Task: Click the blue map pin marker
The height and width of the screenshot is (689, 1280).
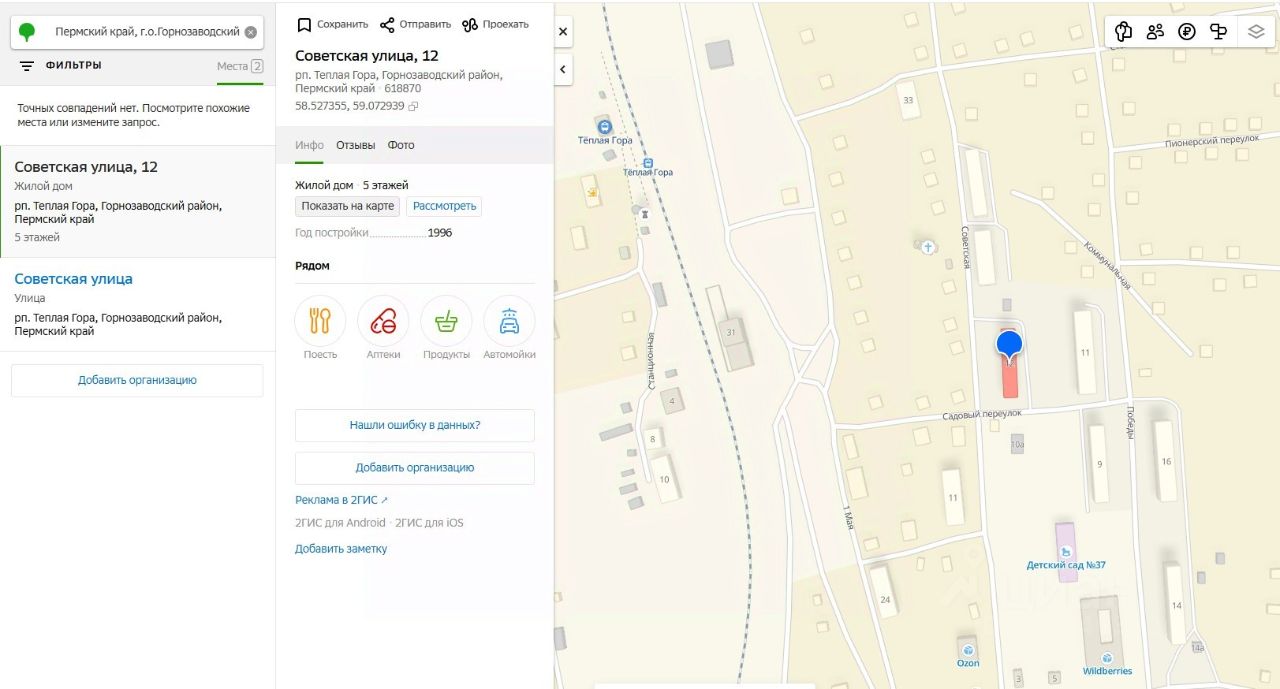Action: click(1009, 346)
